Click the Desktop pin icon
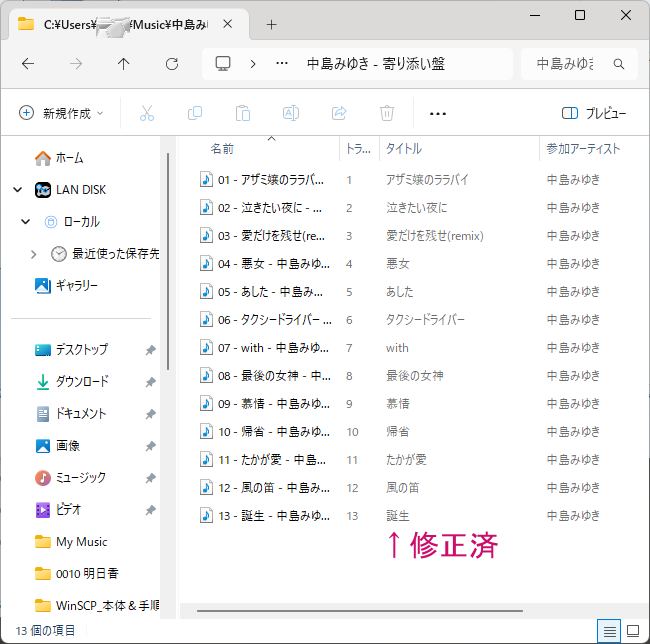 point(150,350)
